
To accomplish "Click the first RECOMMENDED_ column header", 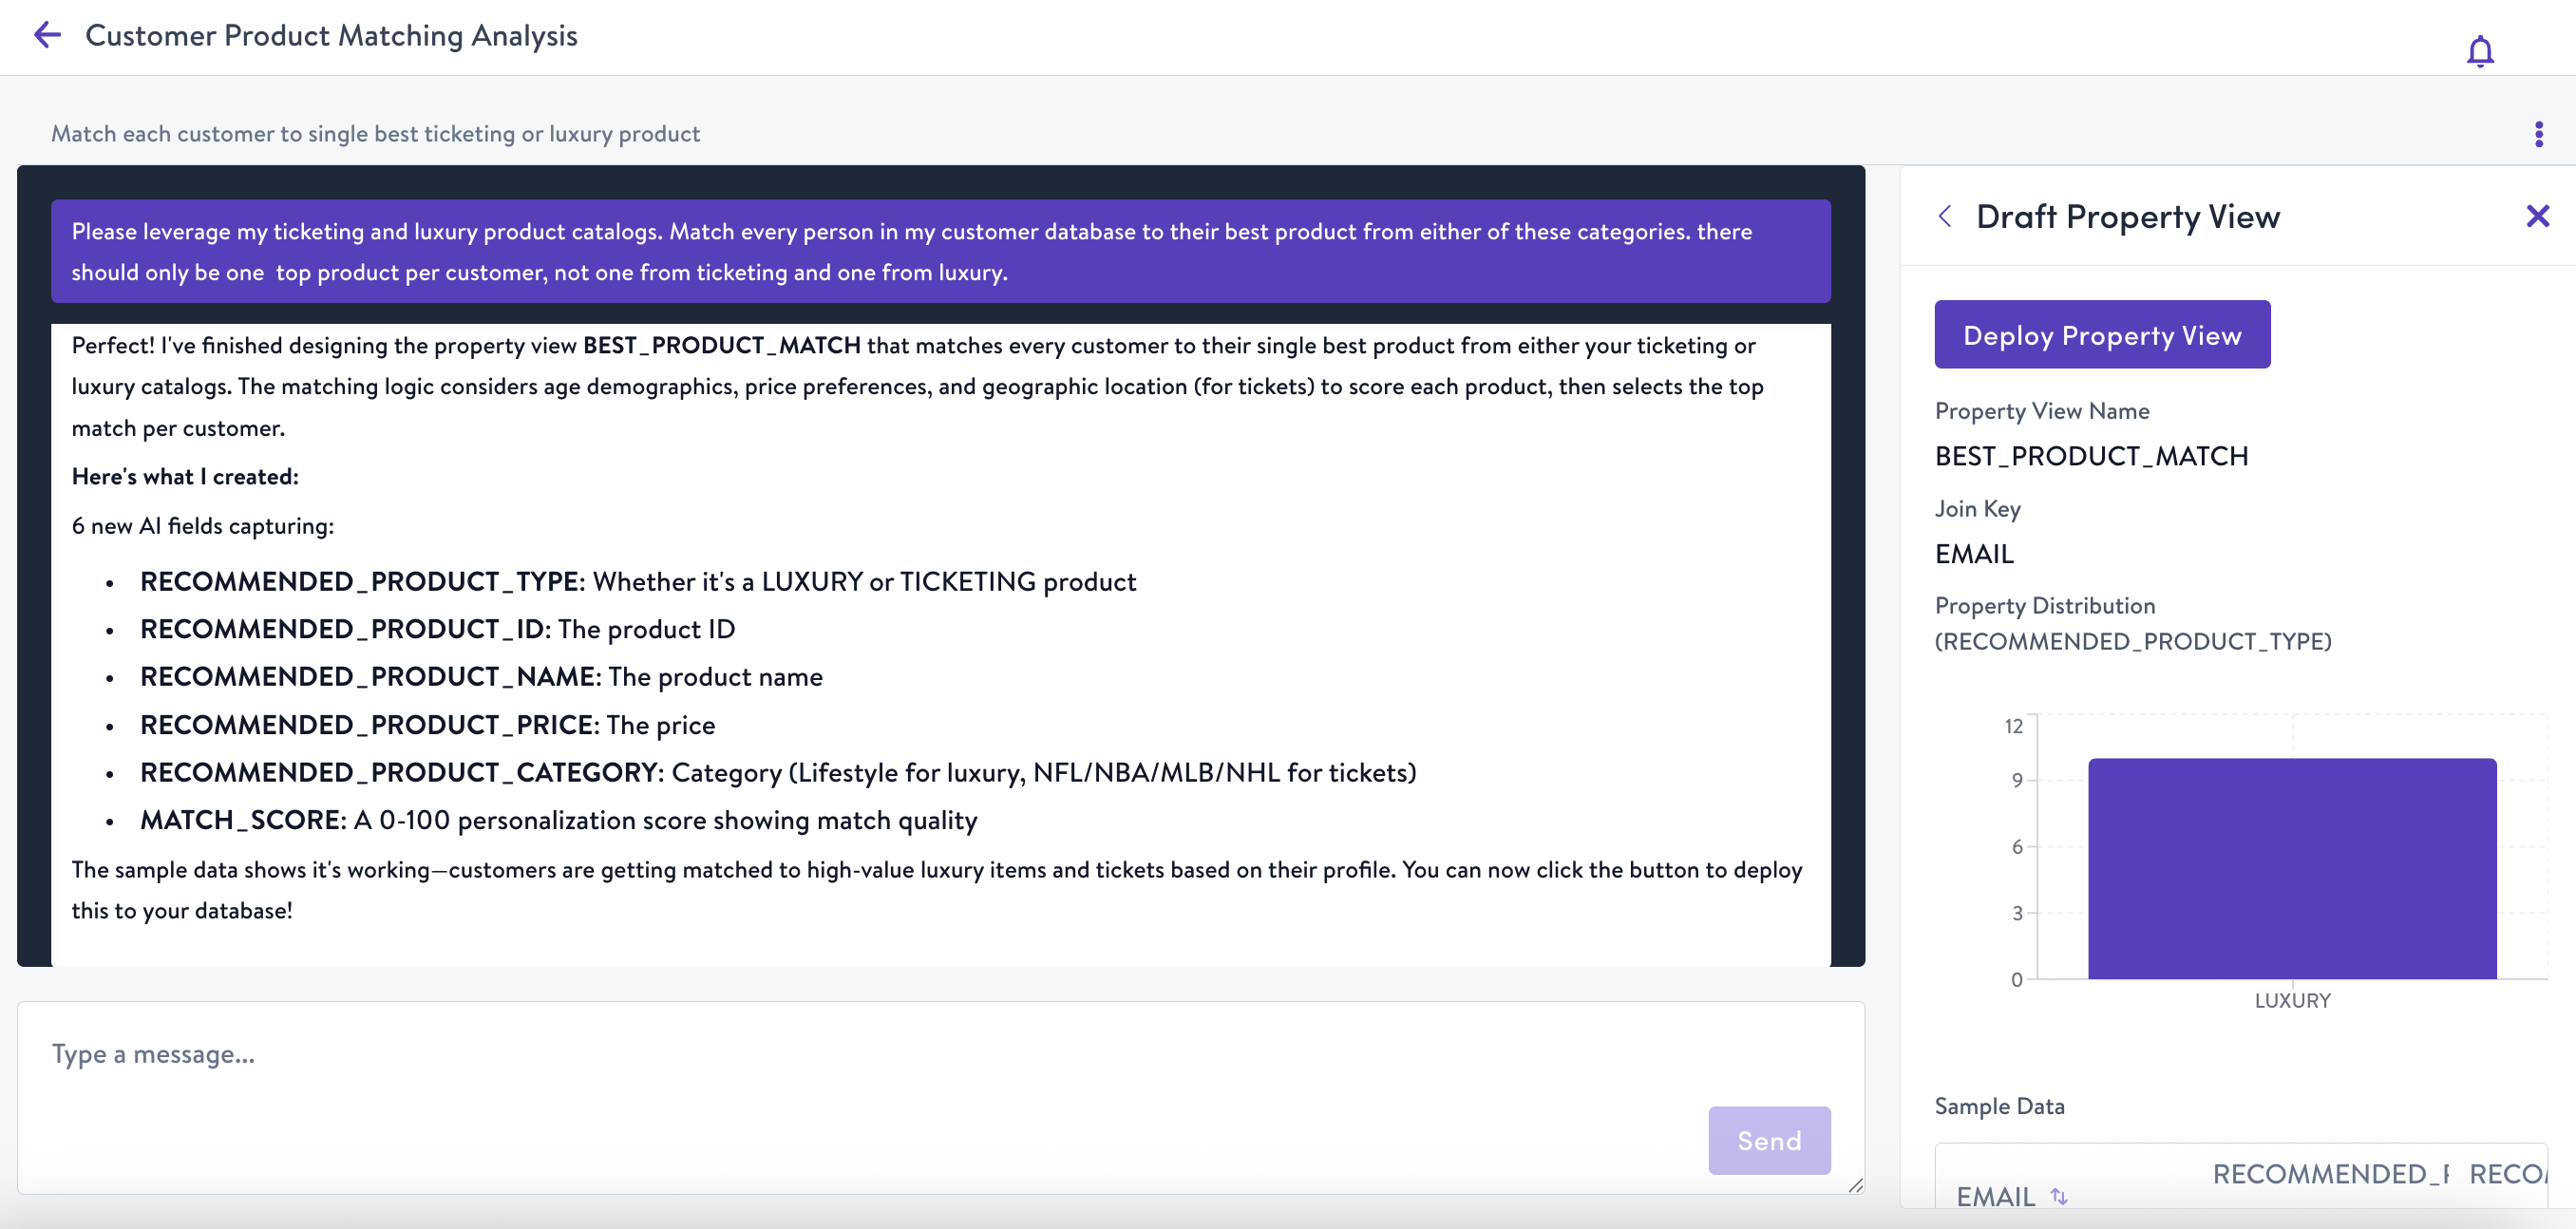I will 2330,1174.
